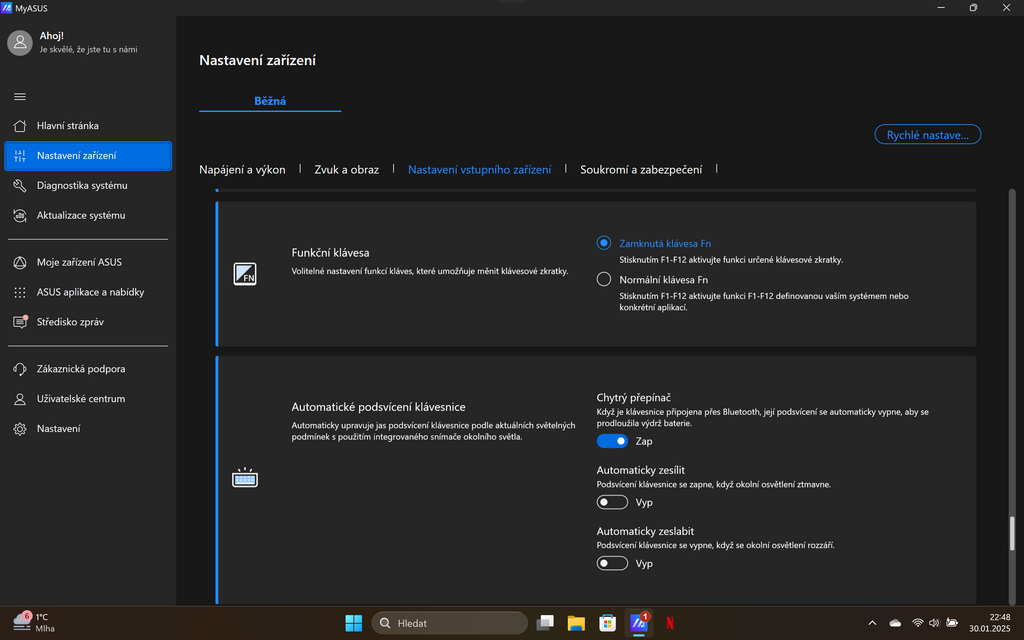Image resolution: width=1024 pixels, height=640 pixels.
Task: Click the Fn key icon in Funkční klávesa section
Action: [245, 274]
